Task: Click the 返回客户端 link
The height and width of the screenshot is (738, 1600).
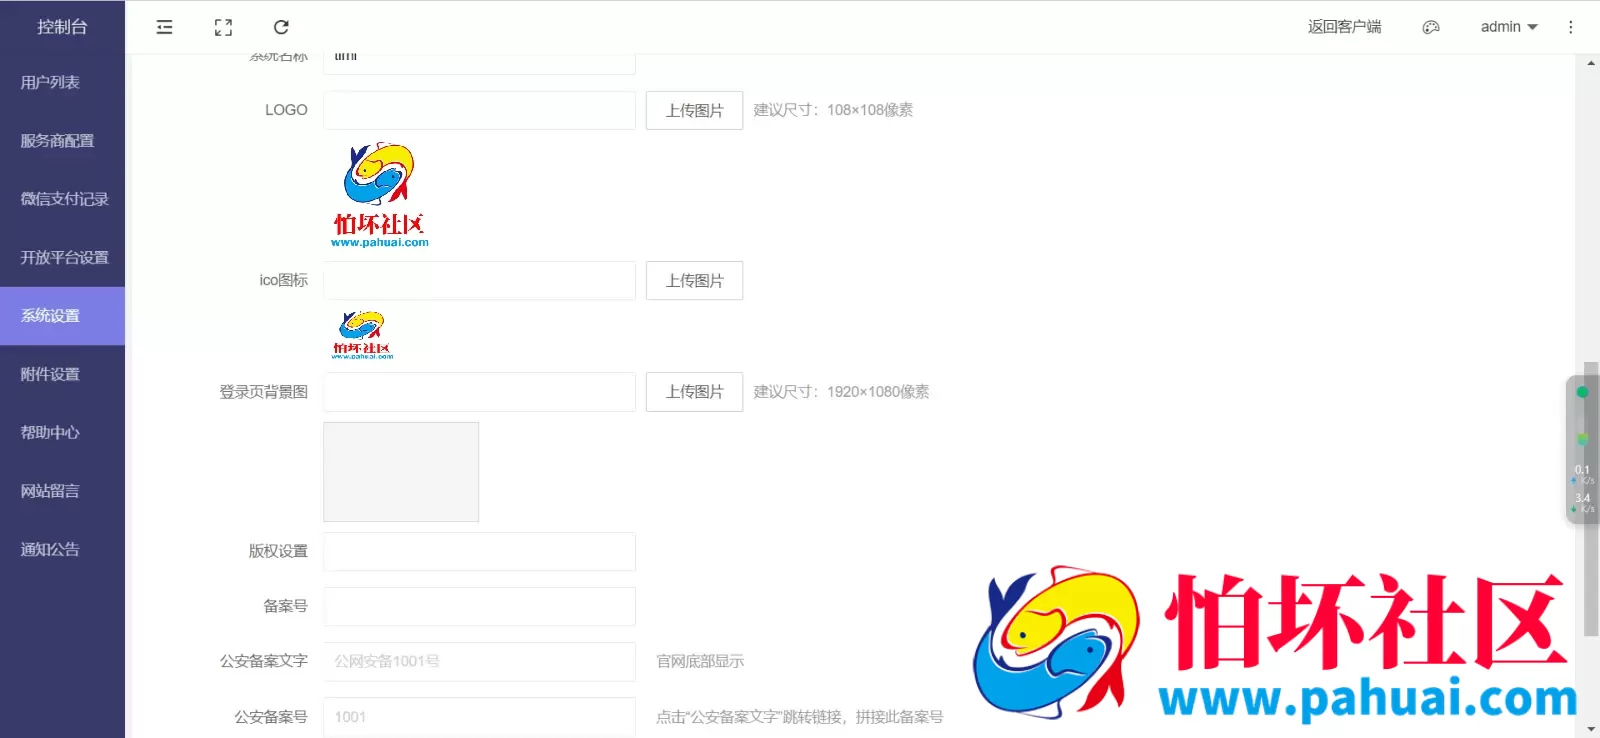Action: click(1344, 27)
